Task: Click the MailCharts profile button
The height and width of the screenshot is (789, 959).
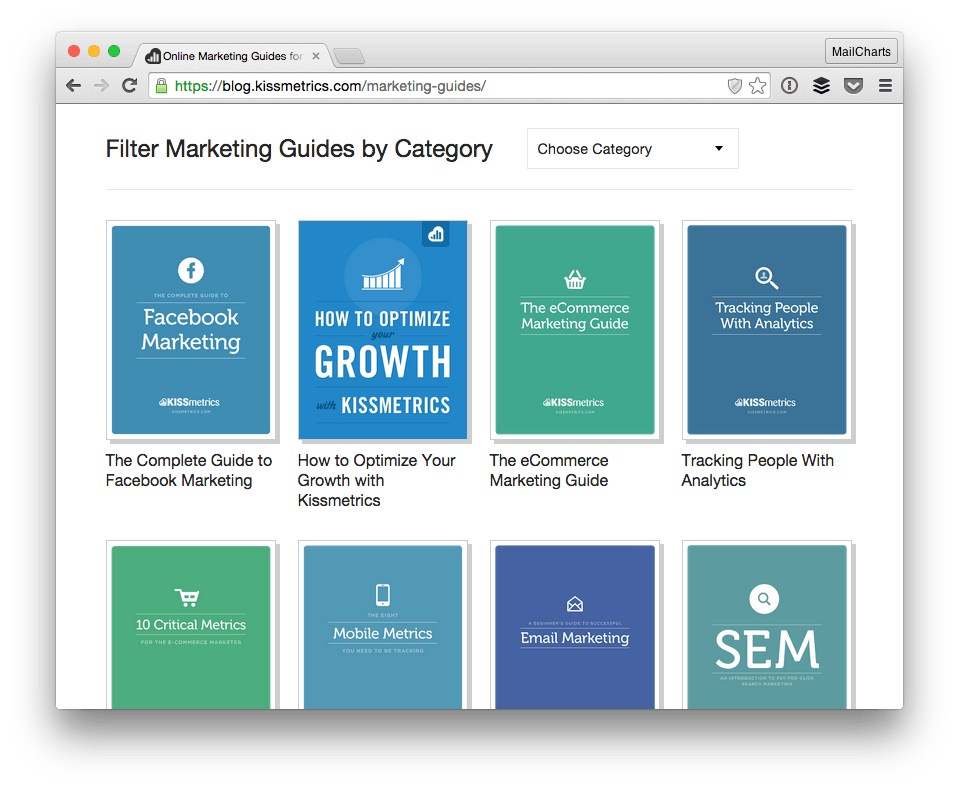Action: click(861, 51)
